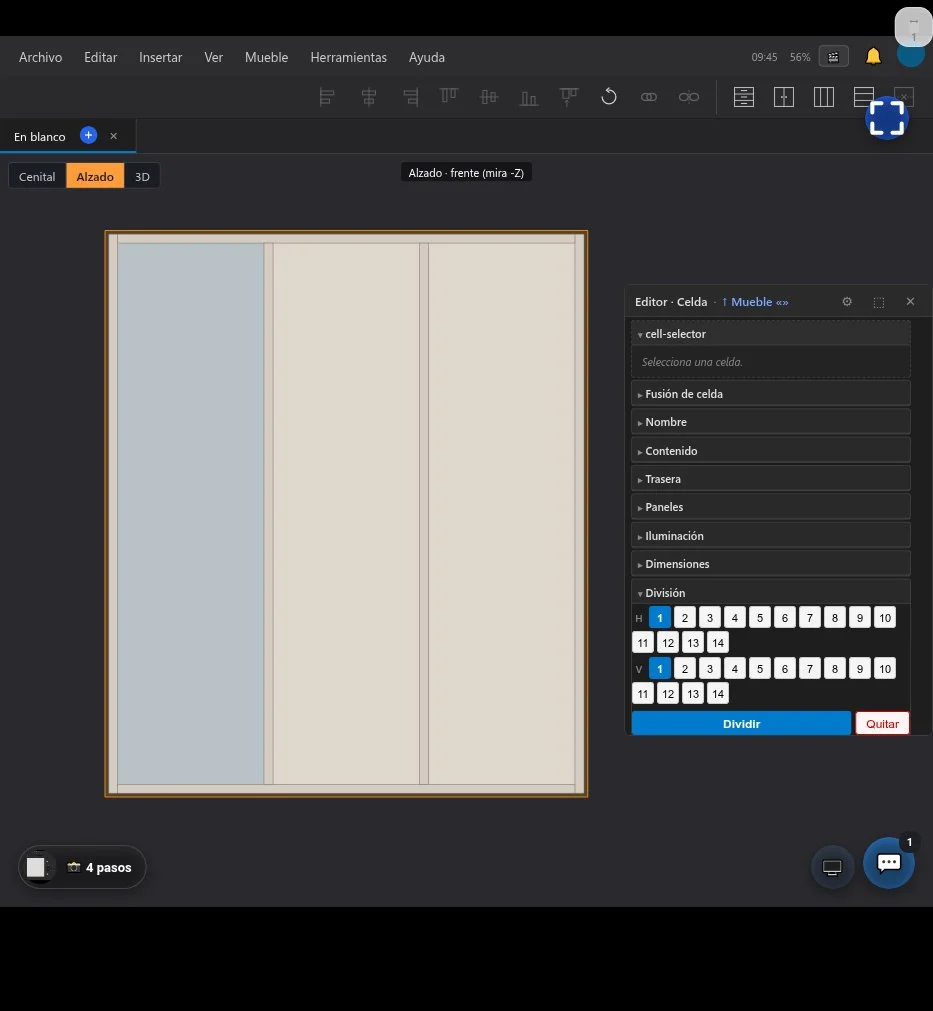Select vertical division count 5

[760, 669]
